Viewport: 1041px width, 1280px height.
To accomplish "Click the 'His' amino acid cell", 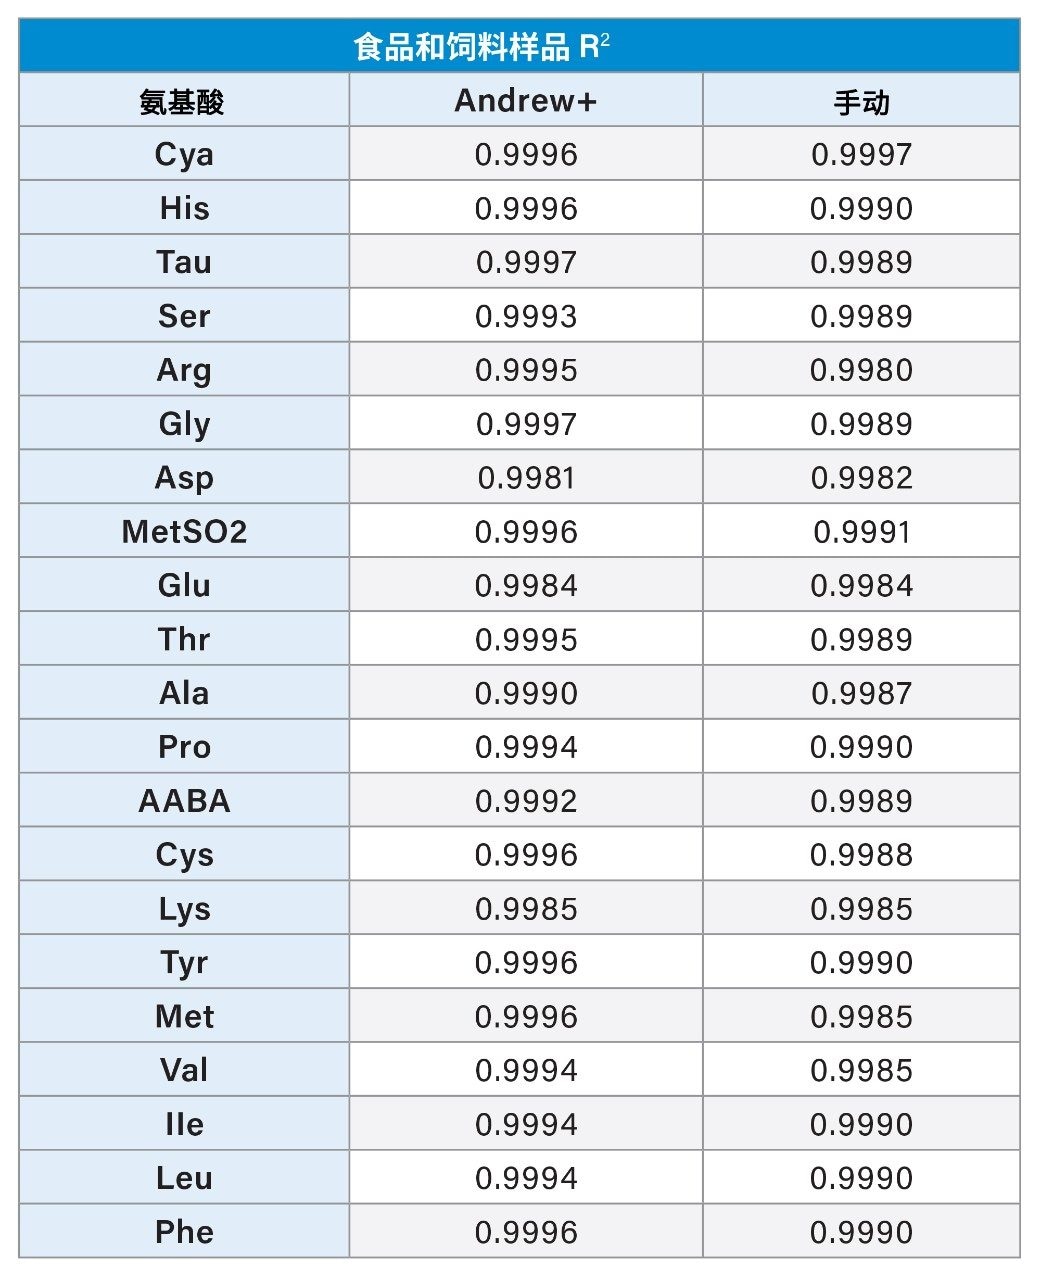I will point(184,209).
